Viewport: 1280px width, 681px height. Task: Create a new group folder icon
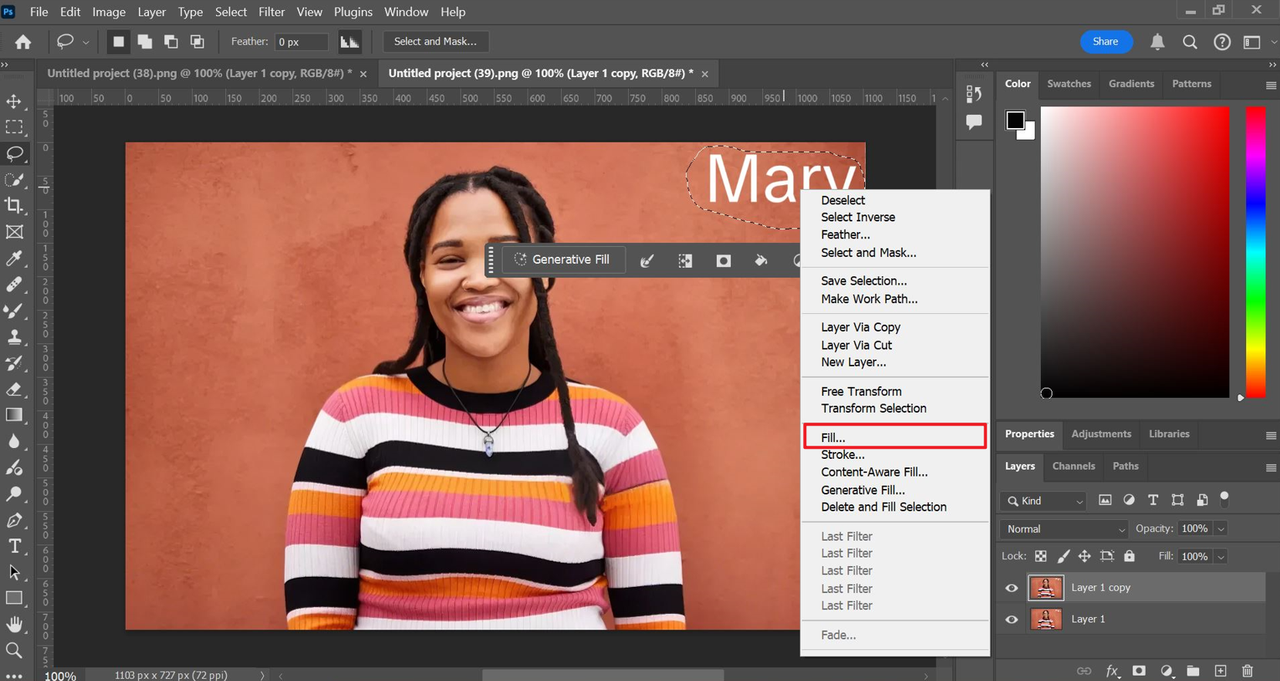point(1193,671)
